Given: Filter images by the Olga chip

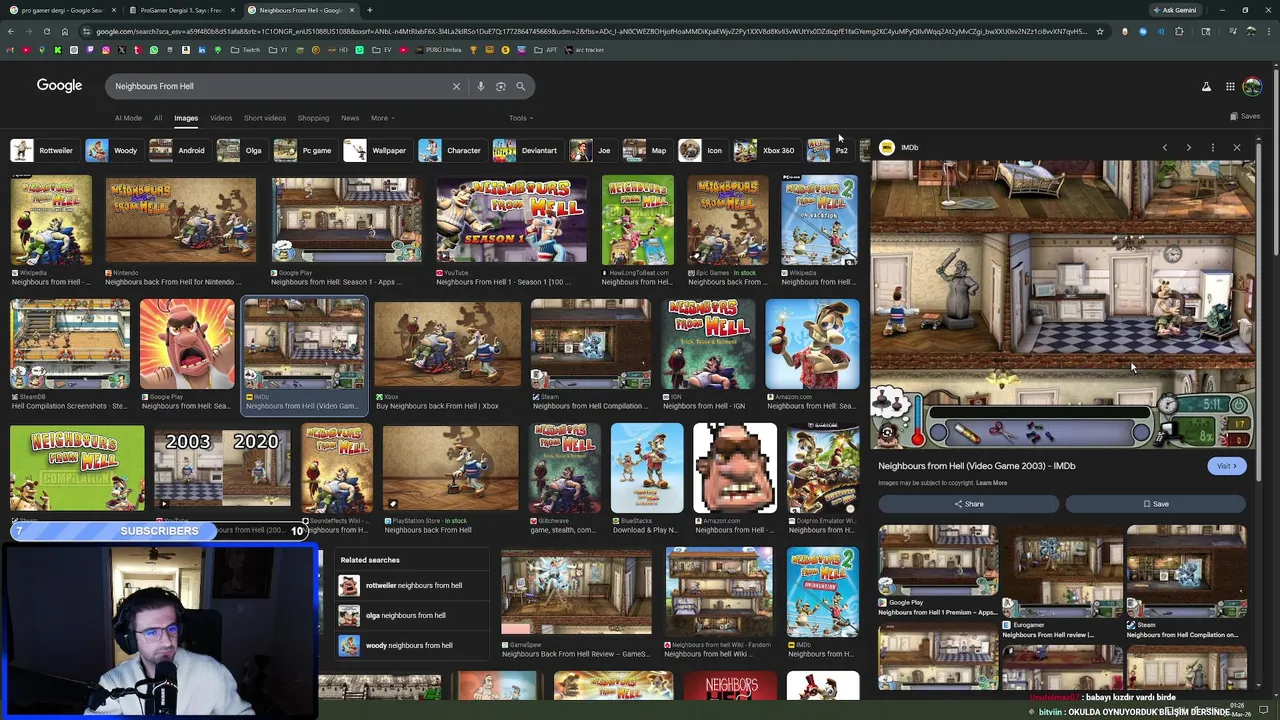Looking at the screenshot, I should (241, 150).
